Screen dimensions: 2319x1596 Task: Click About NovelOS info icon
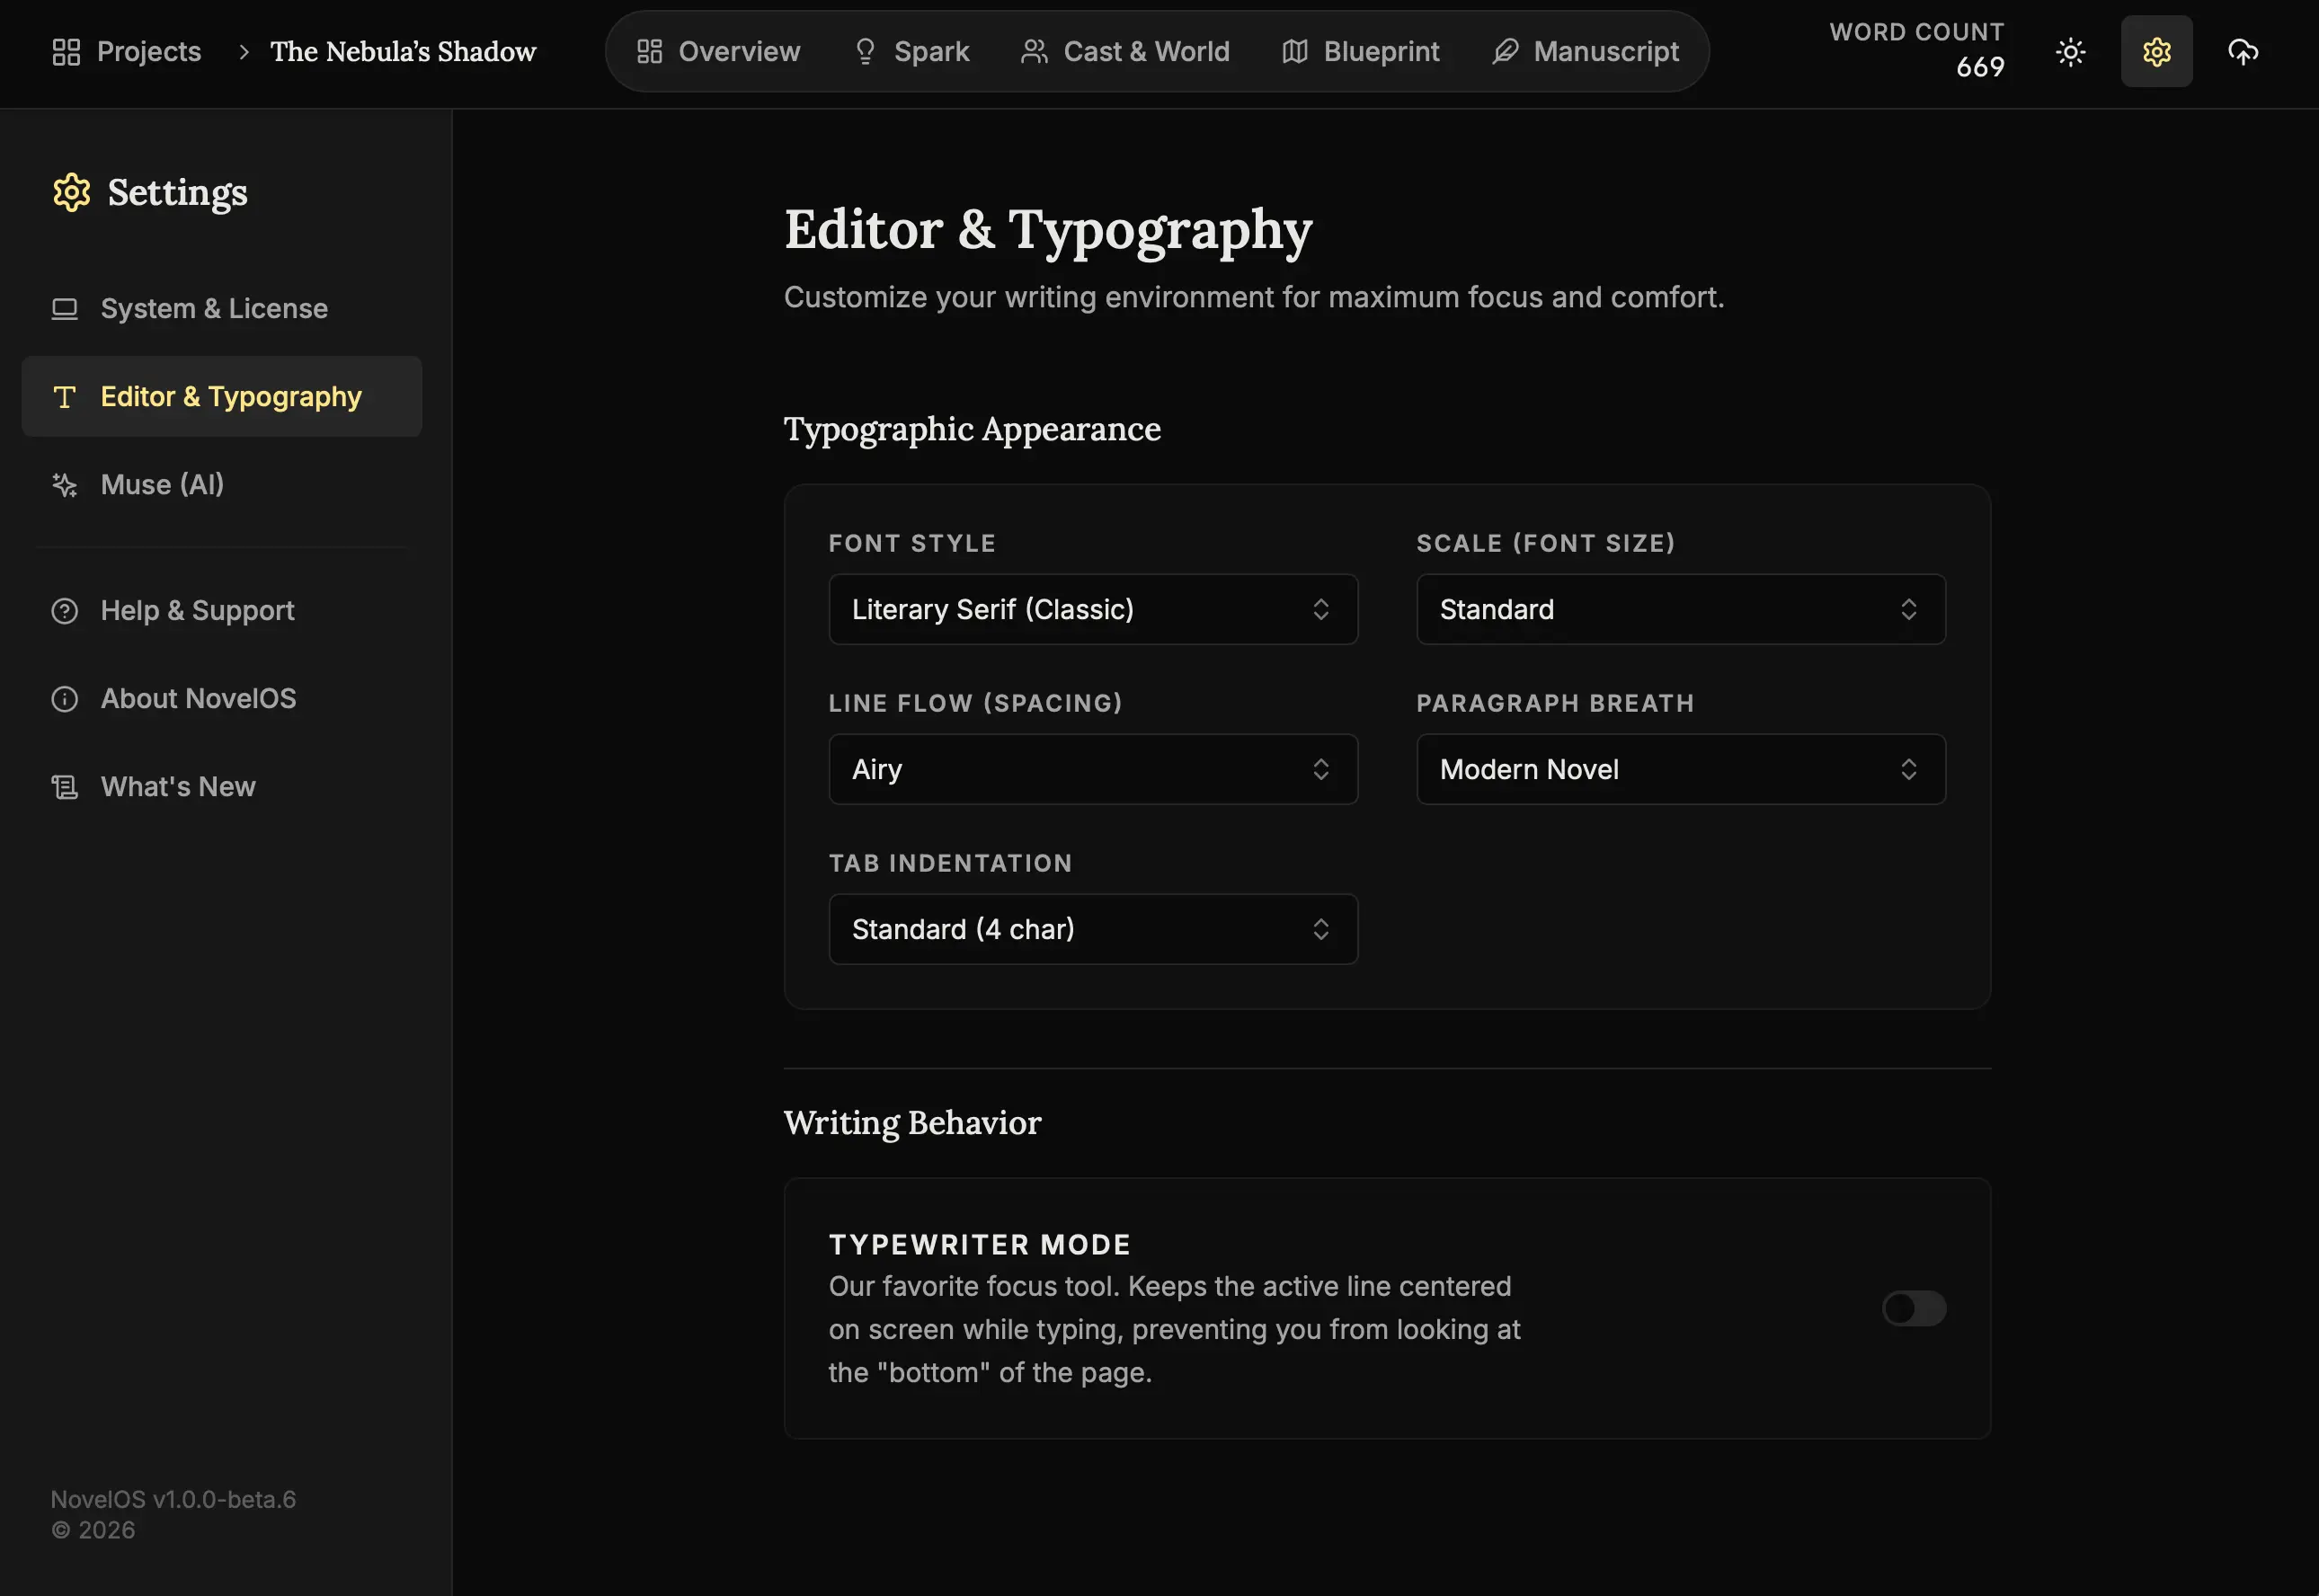pos(65,699)
